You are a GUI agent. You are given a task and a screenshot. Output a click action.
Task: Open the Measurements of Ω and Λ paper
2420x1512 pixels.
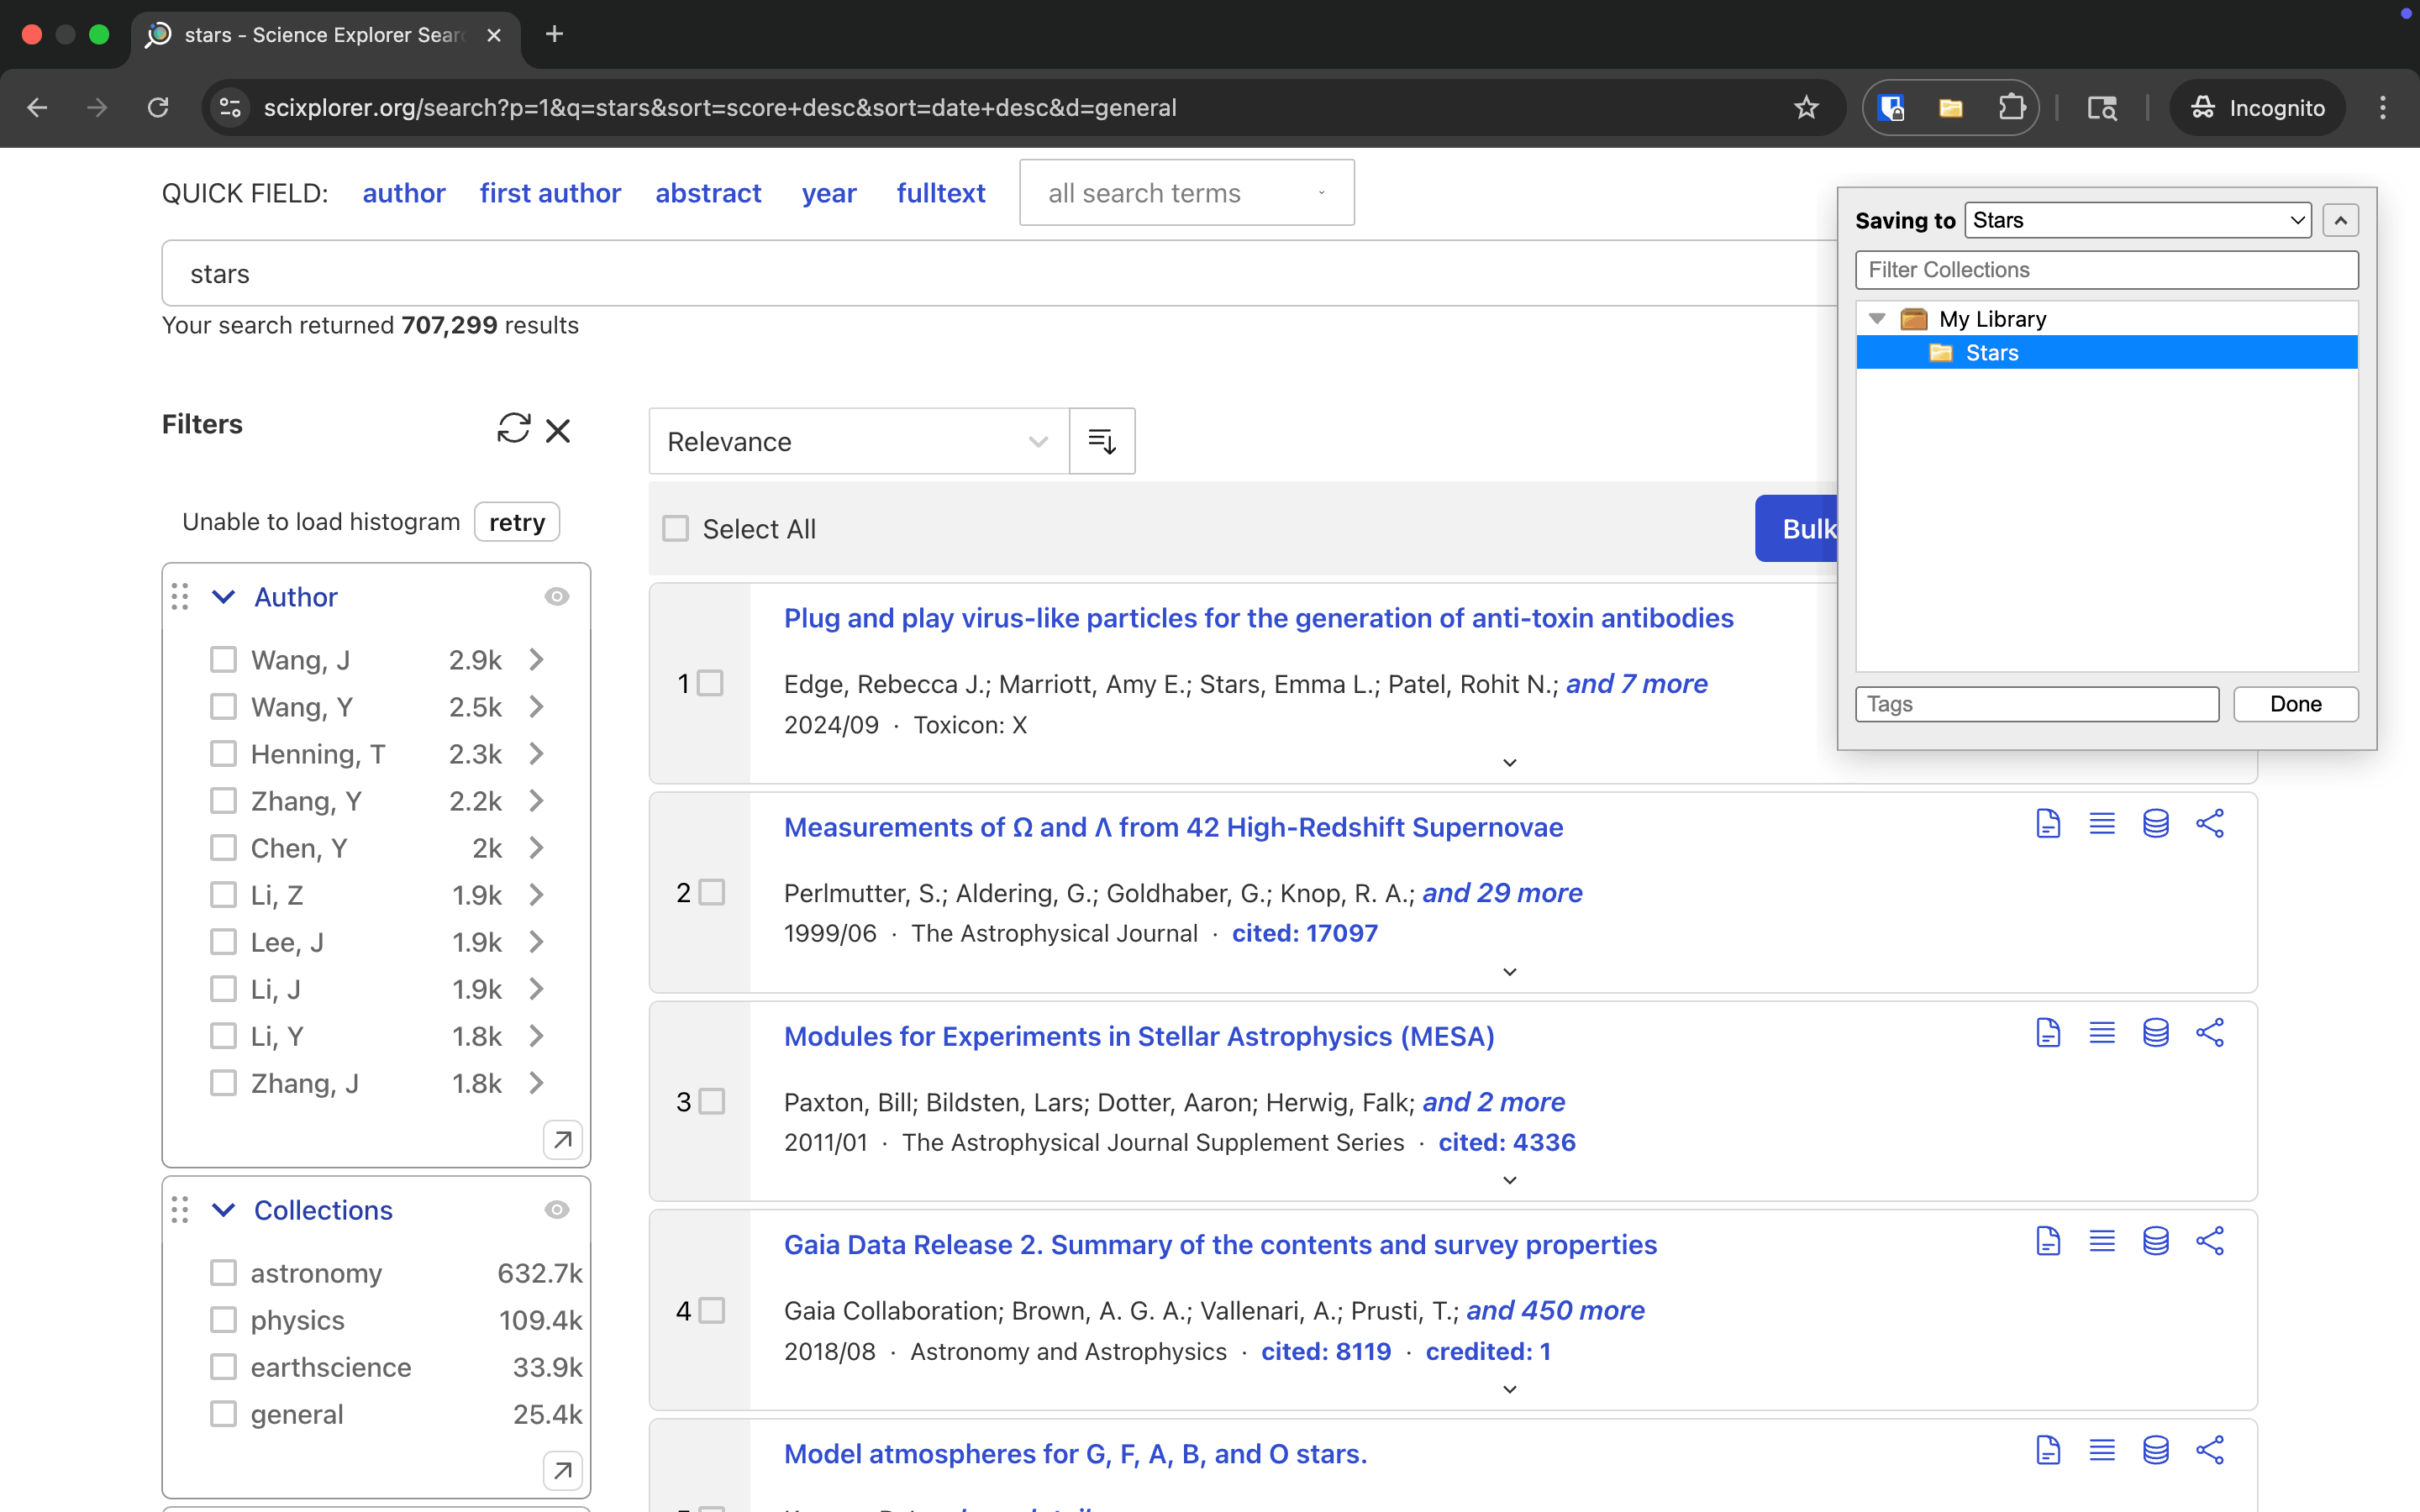[x=1173, y=827]
